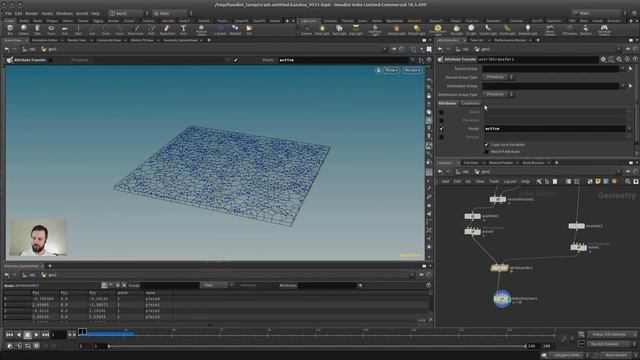Select the Camera shelf tool
The width and height of the screenshot is (640, 360).
307,29
